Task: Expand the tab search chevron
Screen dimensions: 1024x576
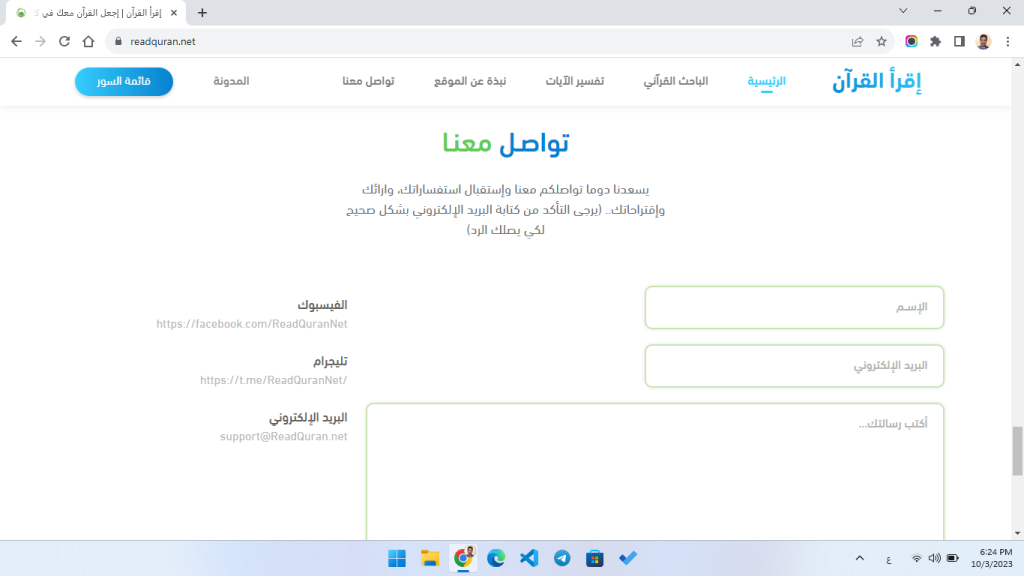Action: (x=903, y=11)
